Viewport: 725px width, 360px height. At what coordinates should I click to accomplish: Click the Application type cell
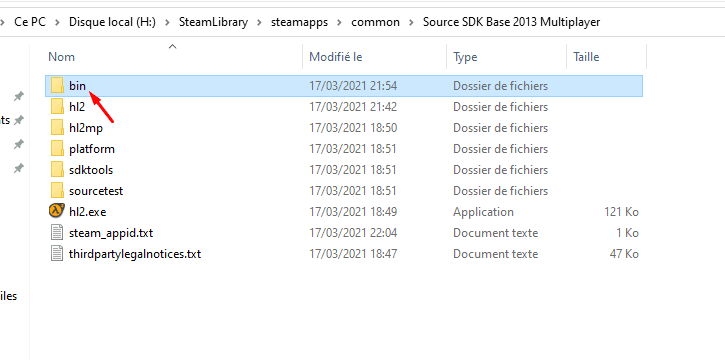tap(483, 212)
